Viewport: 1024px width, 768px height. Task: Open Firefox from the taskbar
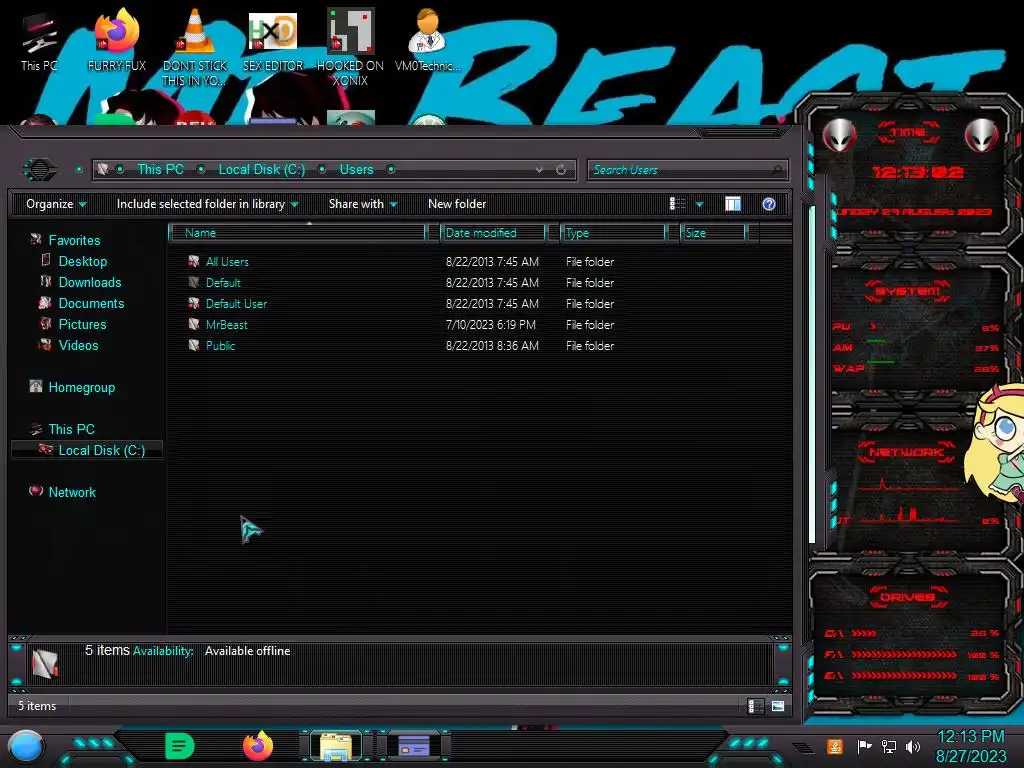[258, 746]
